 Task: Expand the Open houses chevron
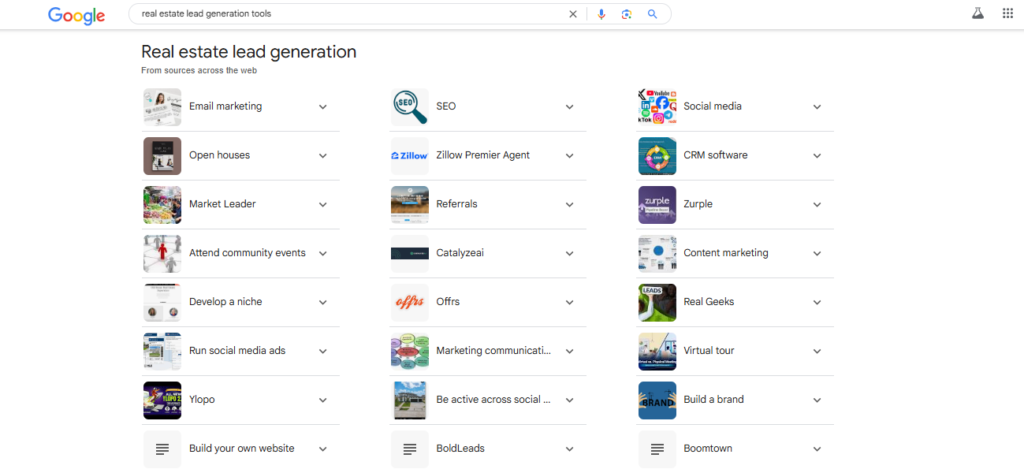[323, 156]
